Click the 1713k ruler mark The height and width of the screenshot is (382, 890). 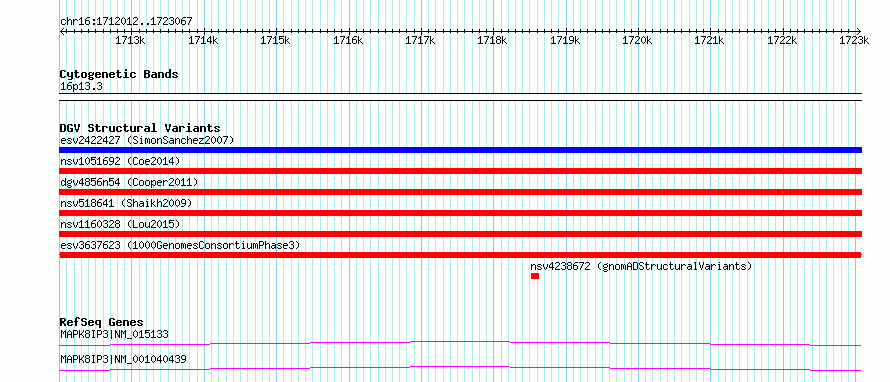point(130,40)
